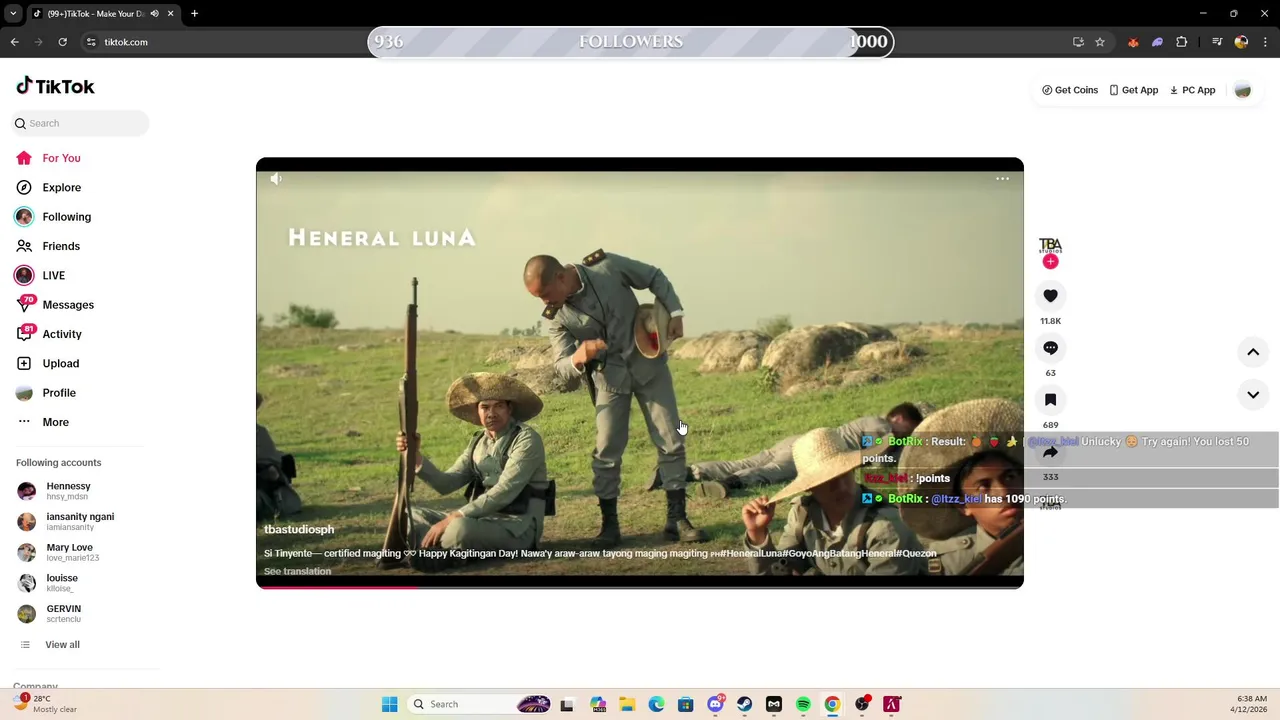
Task: Go to previous video with up chevron
Action: point(1253,352)
